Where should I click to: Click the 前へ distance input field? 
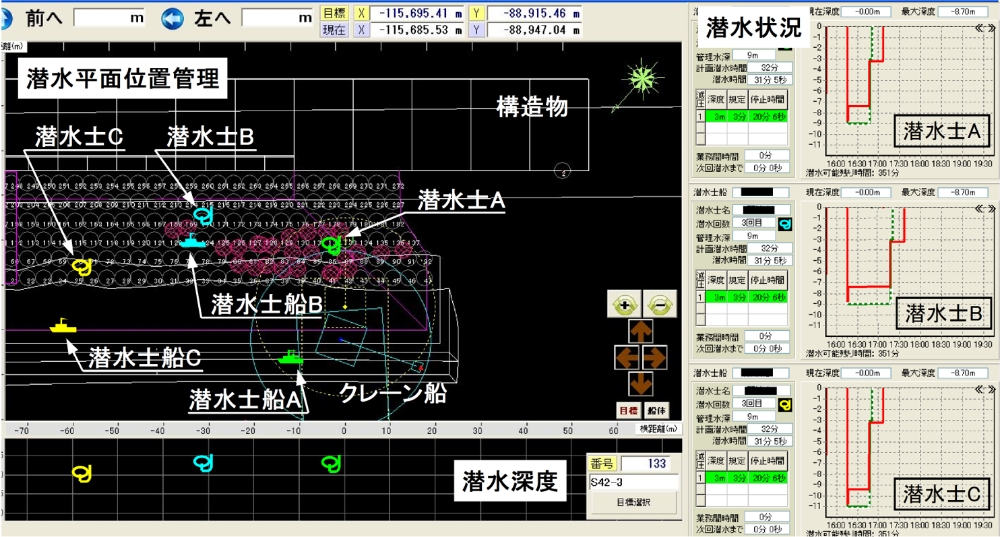[x=108, y=18]
